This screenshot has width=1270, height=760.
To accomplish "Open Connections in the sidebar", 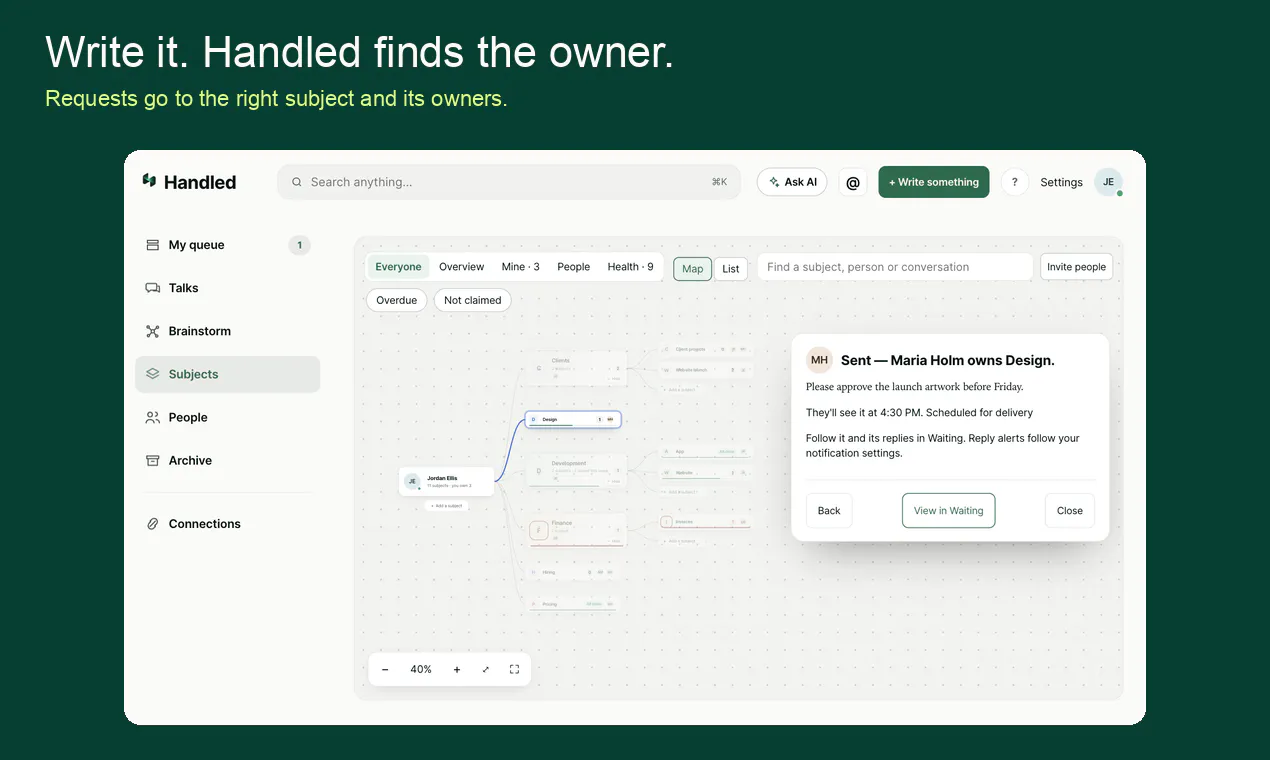I will point(228,523).
